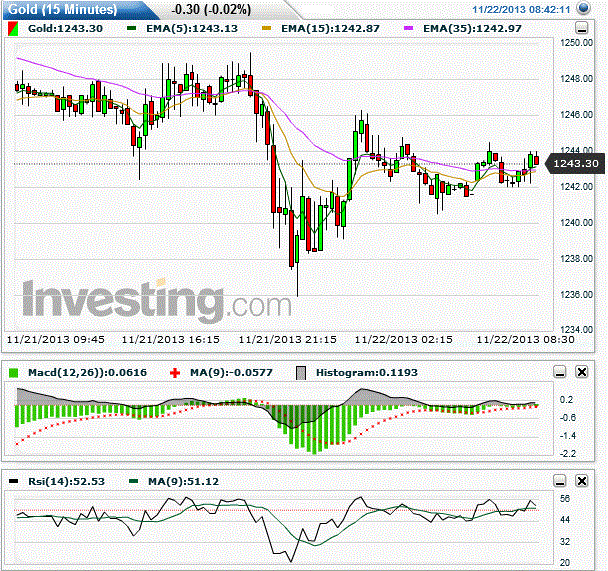The width and height of the screenshot is (608, 571).
Task: Click the -0.30 (-0.02%) change value
Action: click(x=211, y=9)
